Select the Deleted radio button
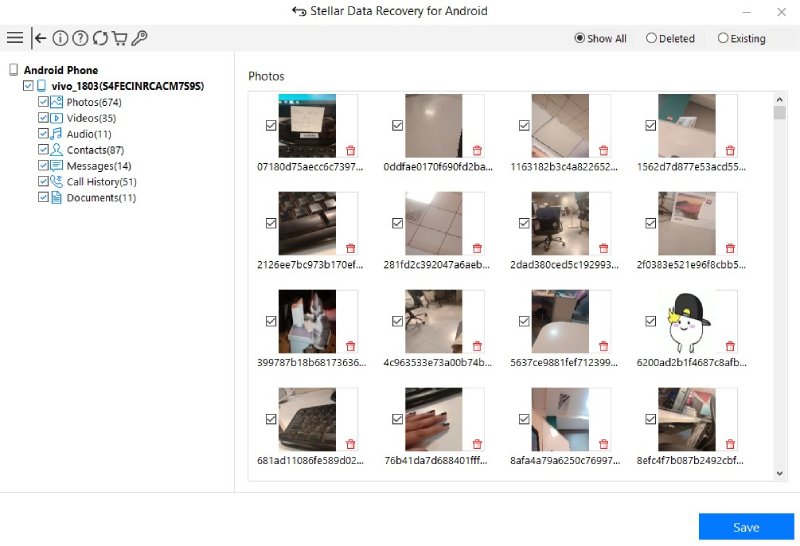The height and width of the screenshot is (546, 800). 652,38
